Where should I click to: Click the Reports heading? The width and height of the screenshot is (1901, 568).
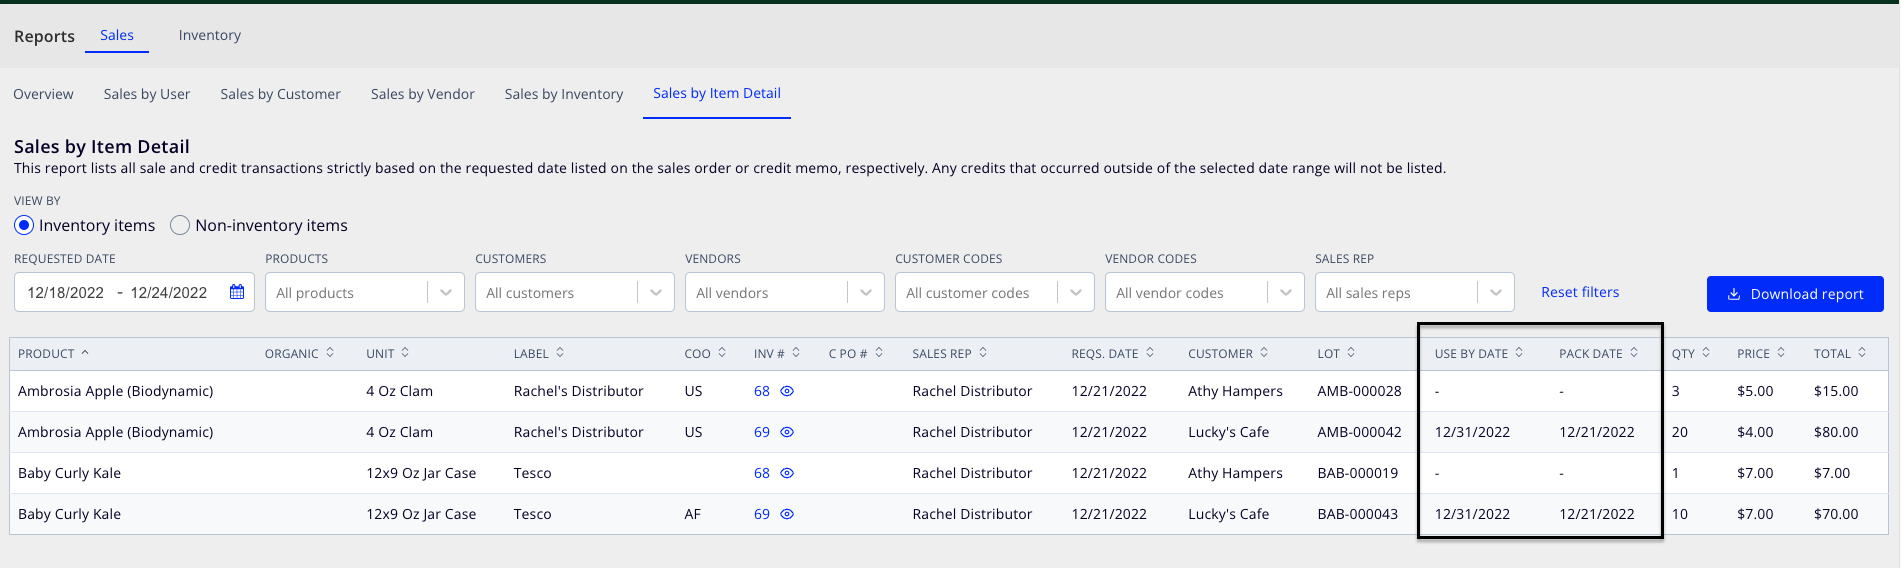(44, 36)
